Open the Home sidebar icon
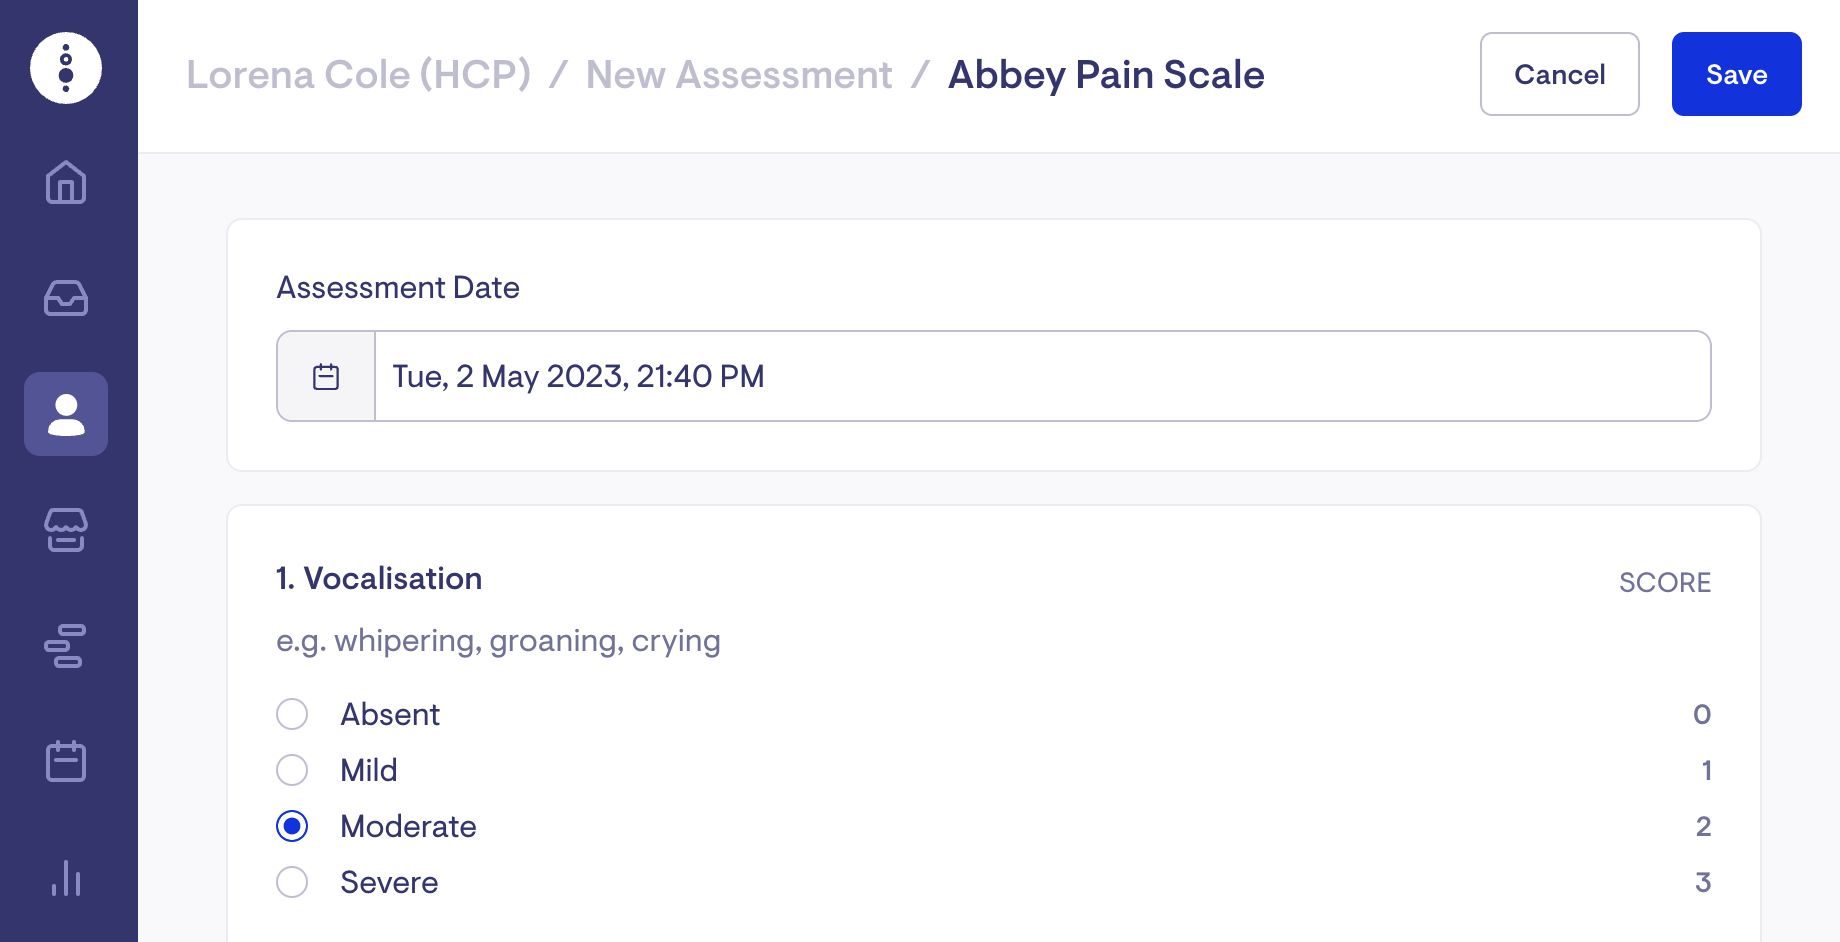 pyautogui.click(x=66, y=182)
